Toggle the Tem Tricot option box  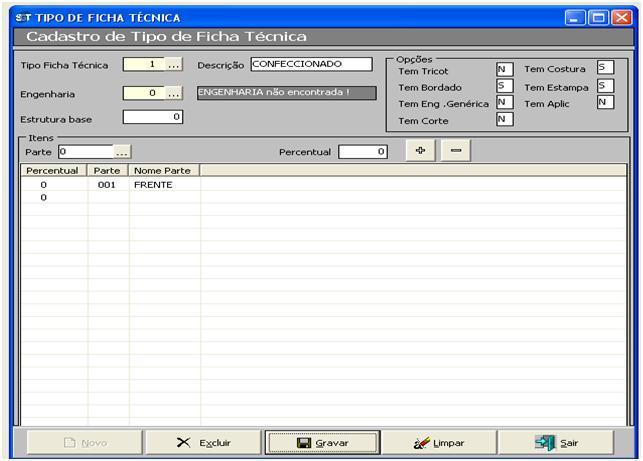(504, 70)
